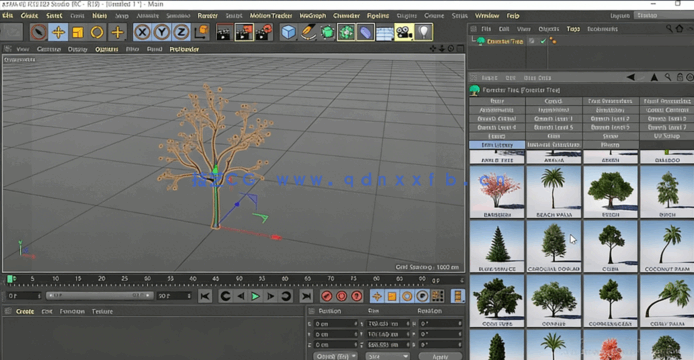Open the array/modeling objects icon

click(346, 32)
